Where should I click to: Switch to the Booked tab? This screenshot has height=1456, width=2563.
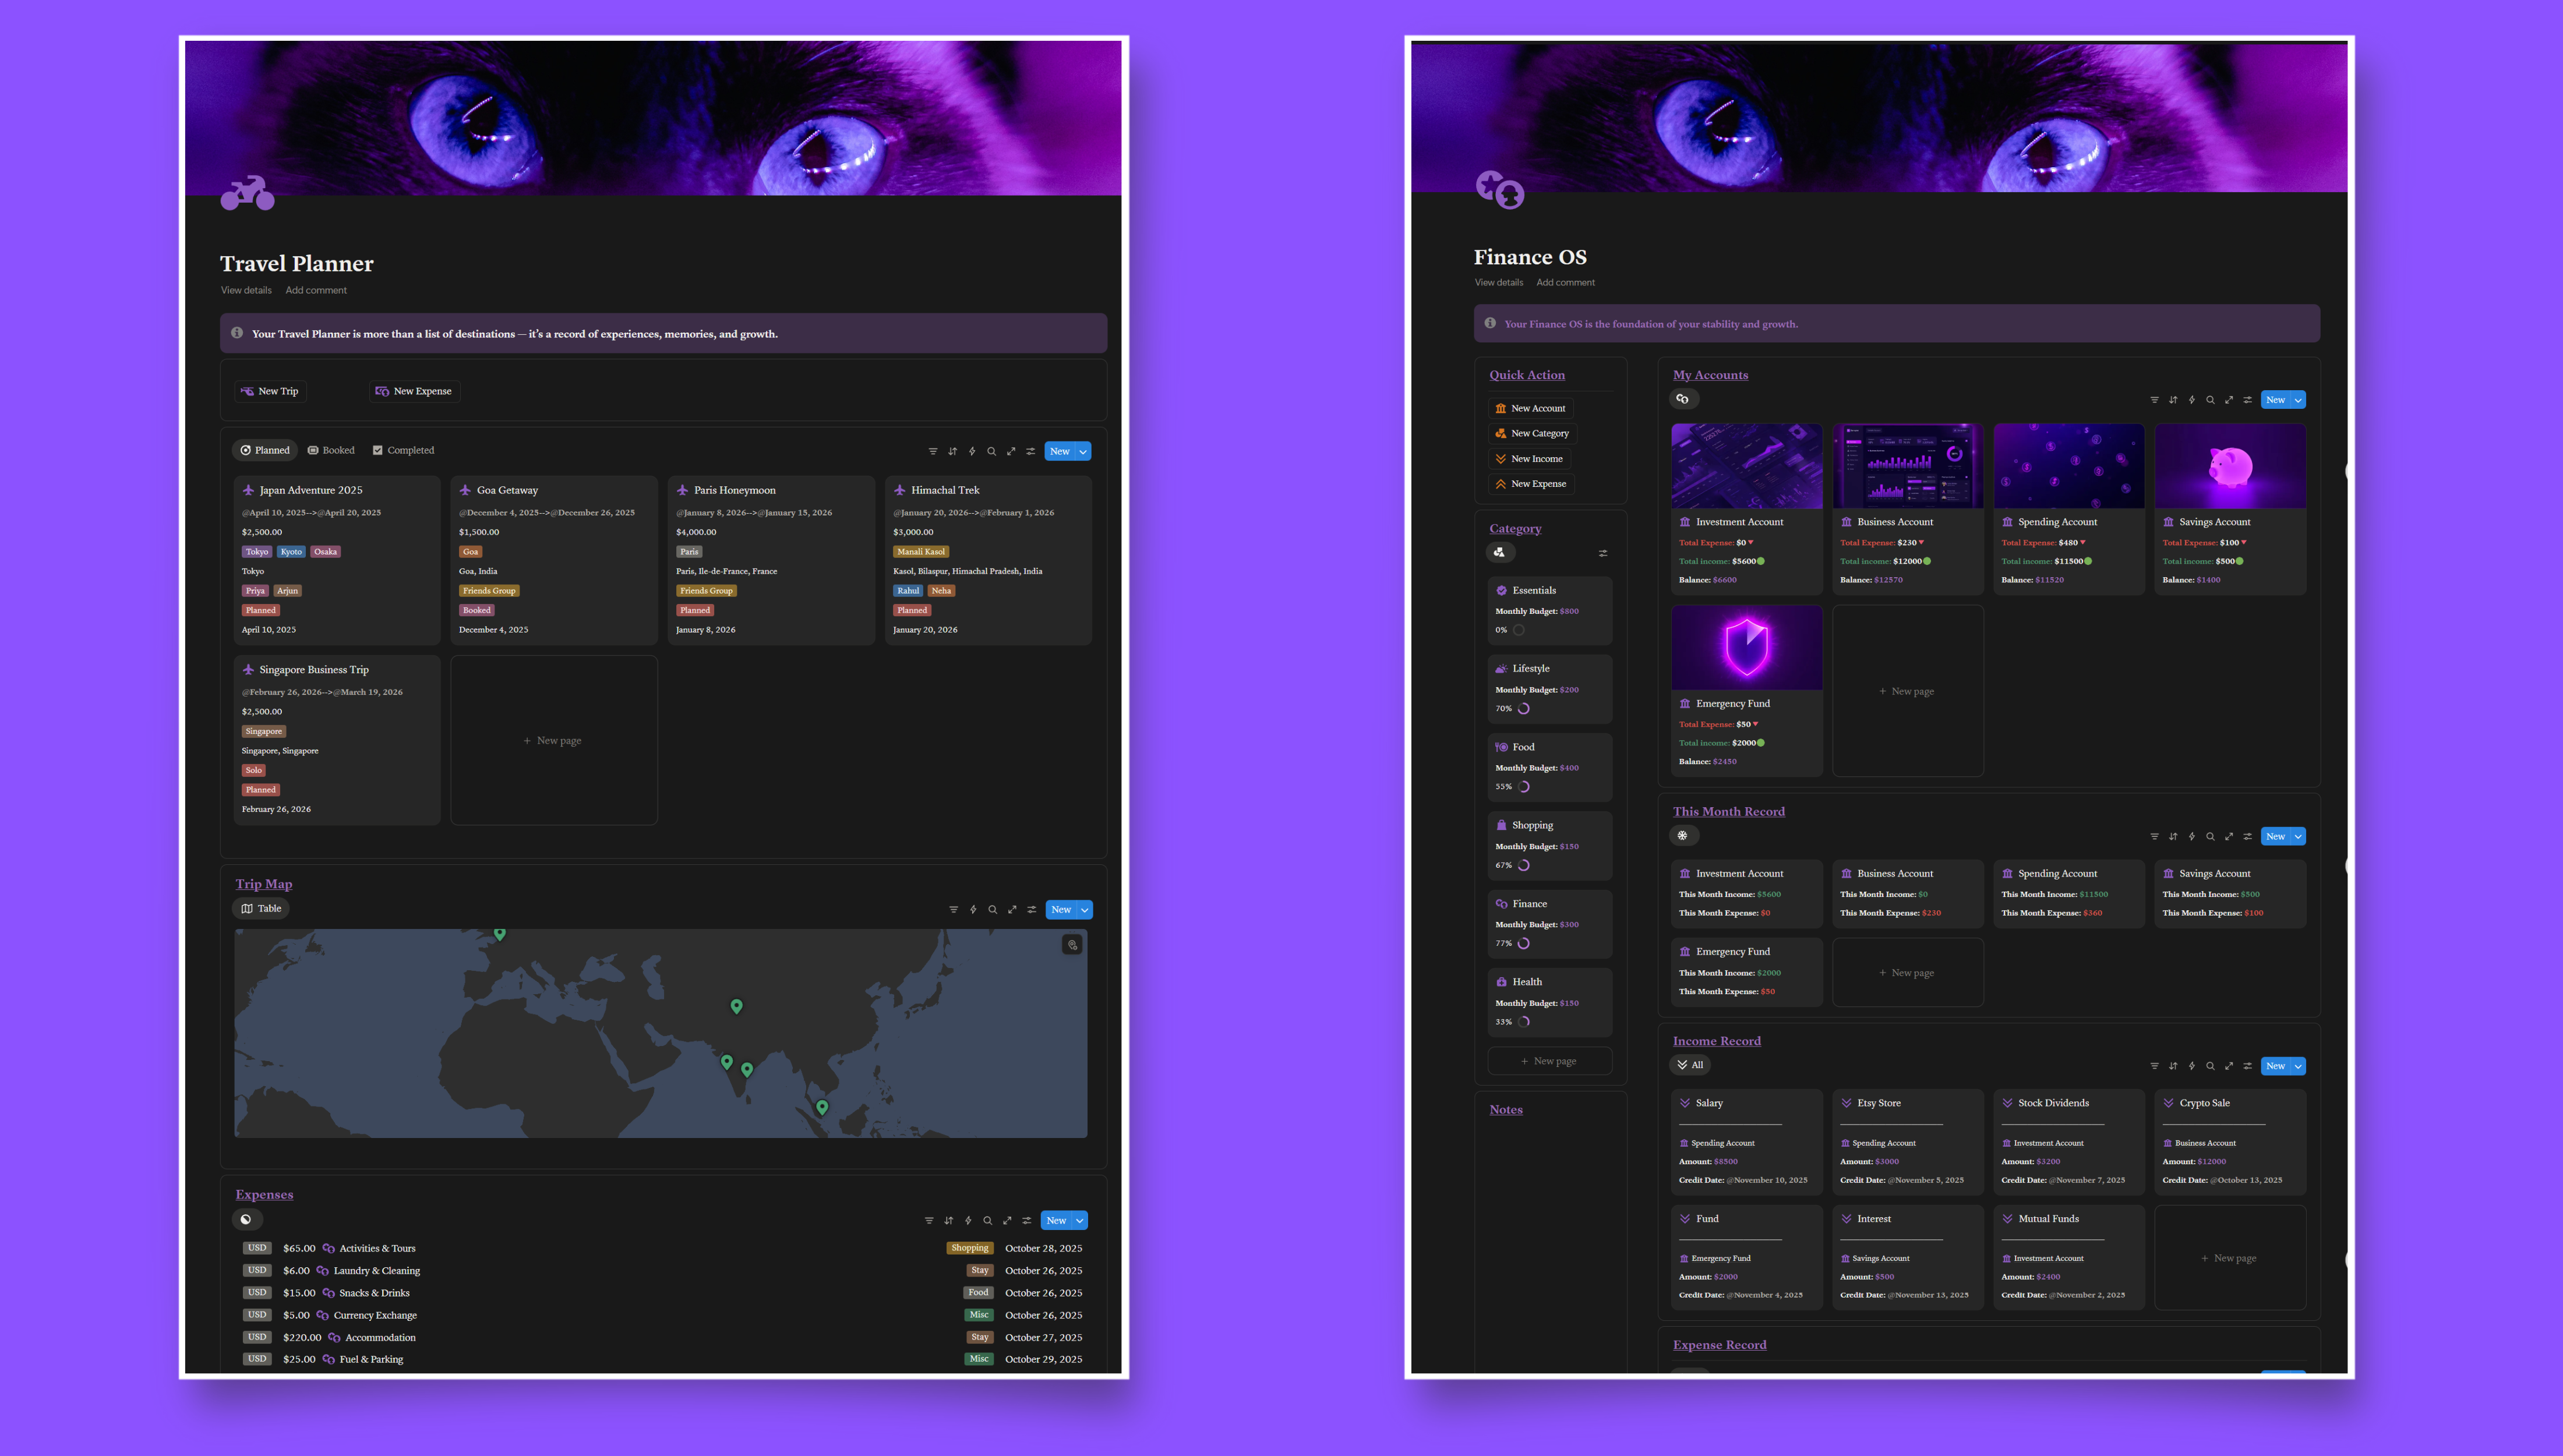pyautogui.click(x=331, y=450)
